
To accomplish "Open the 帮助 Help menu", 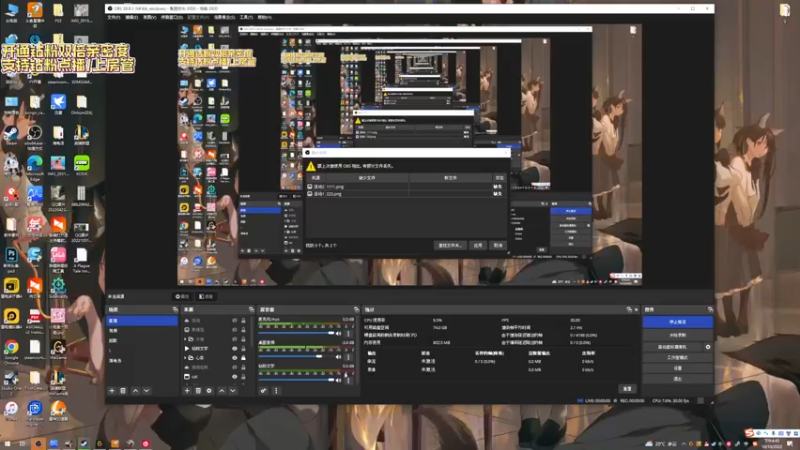I will coord(264,17).
